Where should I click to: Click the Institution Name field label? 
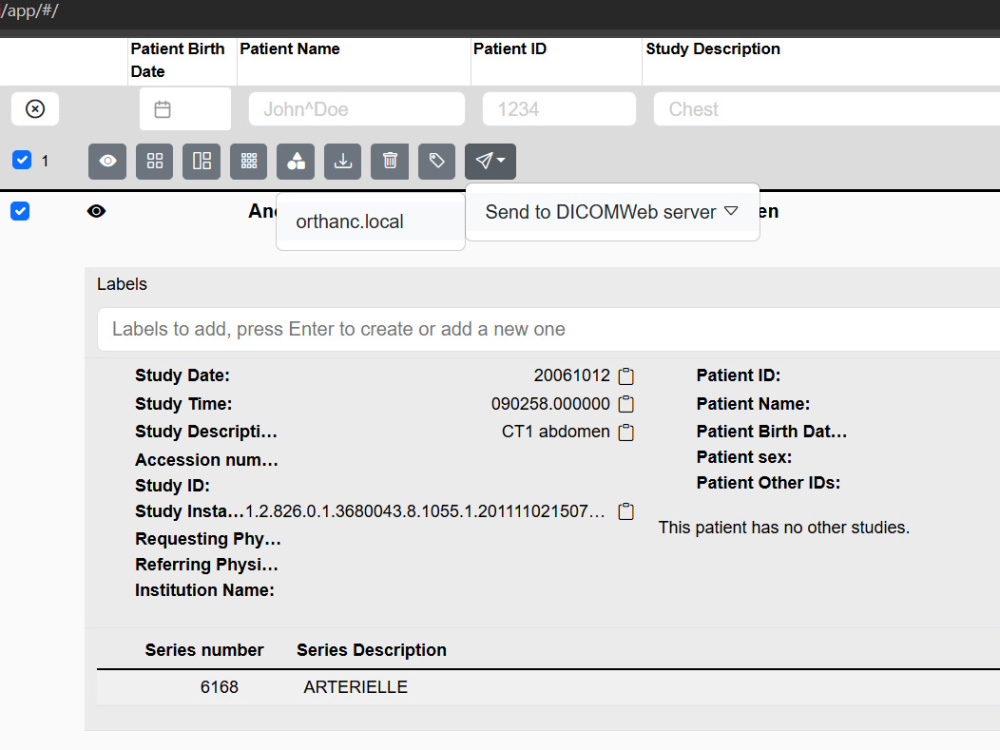coord(205,591)
